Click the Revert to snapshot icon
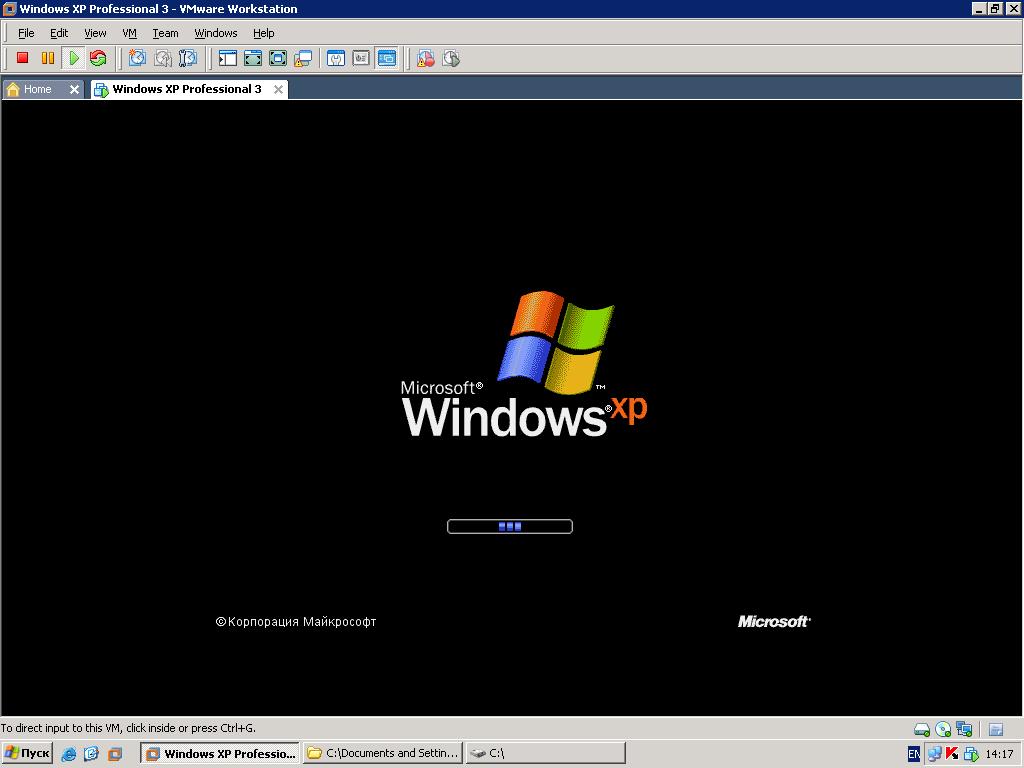The height and width of the screenshot is (768, 1024). [x=163, y=58]
